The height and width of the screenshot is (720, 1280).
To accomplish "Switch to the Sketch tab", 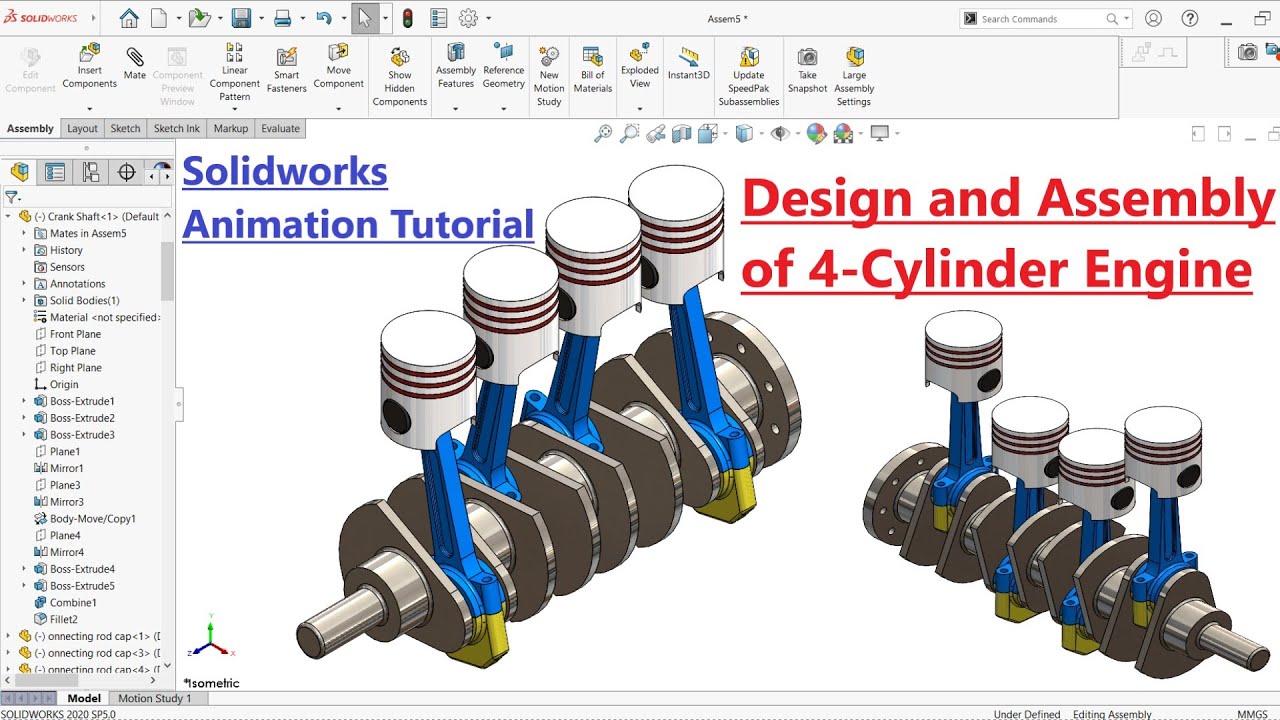I will (x=125, y=128).
